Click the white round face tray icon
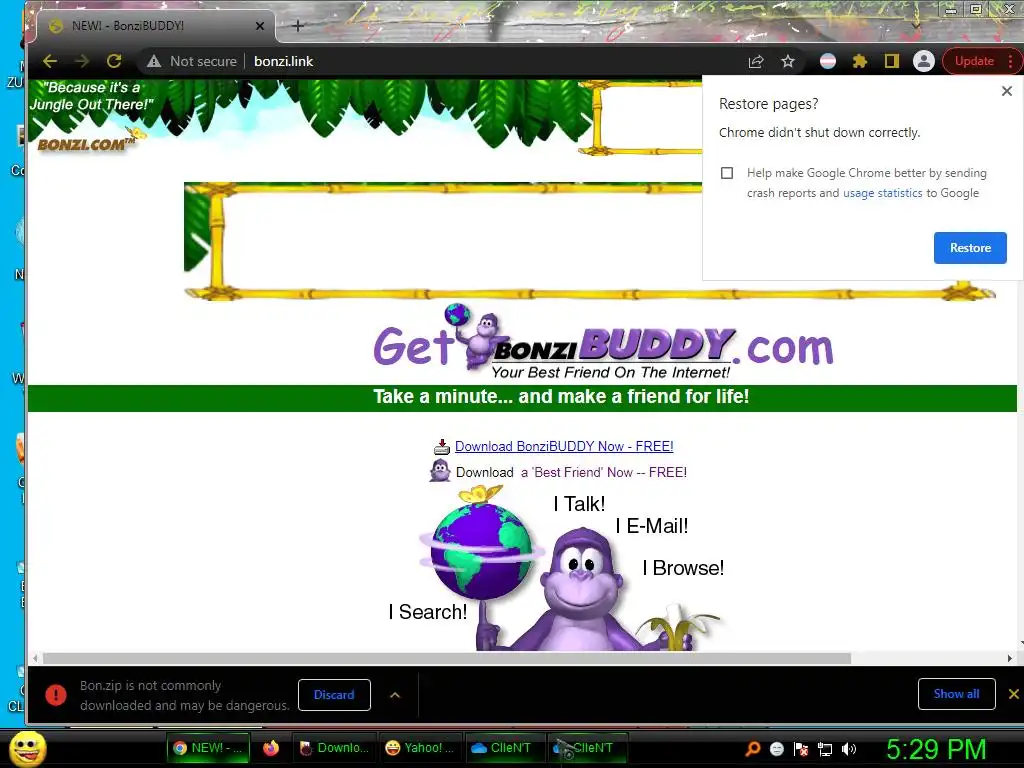The height and width of the screenshot is (768, 1024). click(x=777, y=749)
